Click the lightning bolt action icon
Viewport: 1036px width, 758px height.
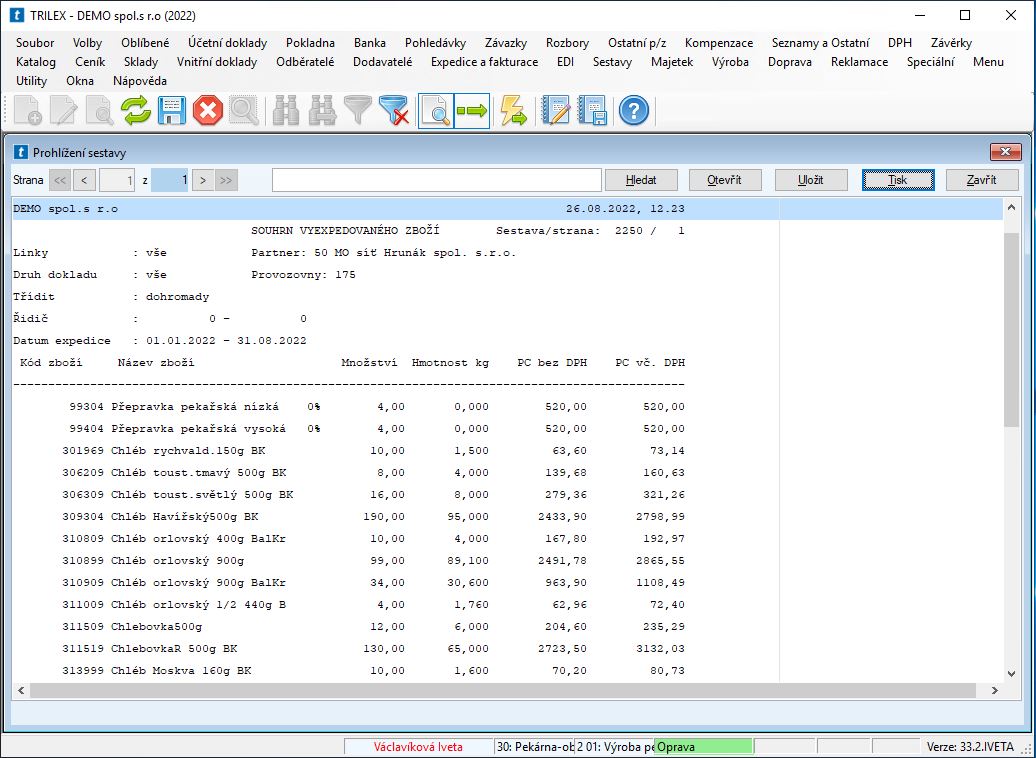513,110
